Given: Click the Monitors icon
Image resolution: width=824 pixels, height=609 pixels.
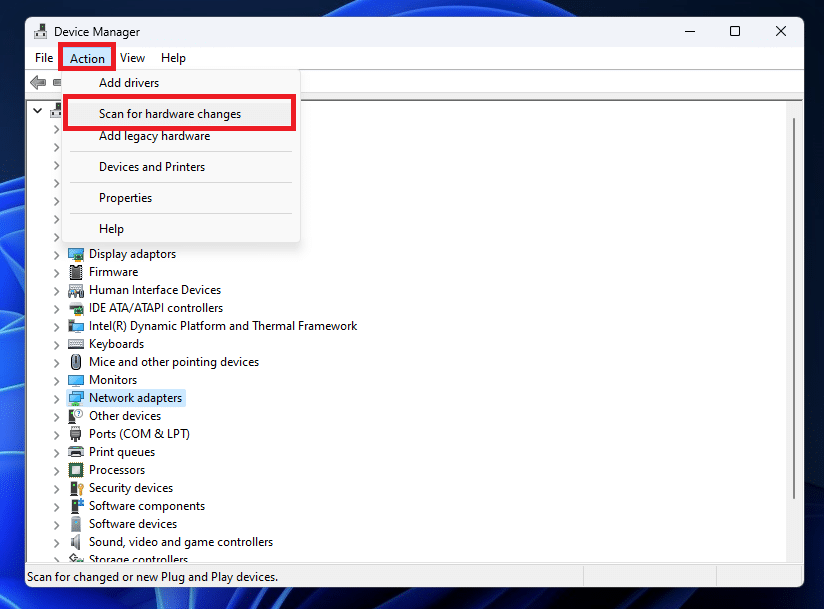Looking at the screenshot, I should [x=76, y=379].
